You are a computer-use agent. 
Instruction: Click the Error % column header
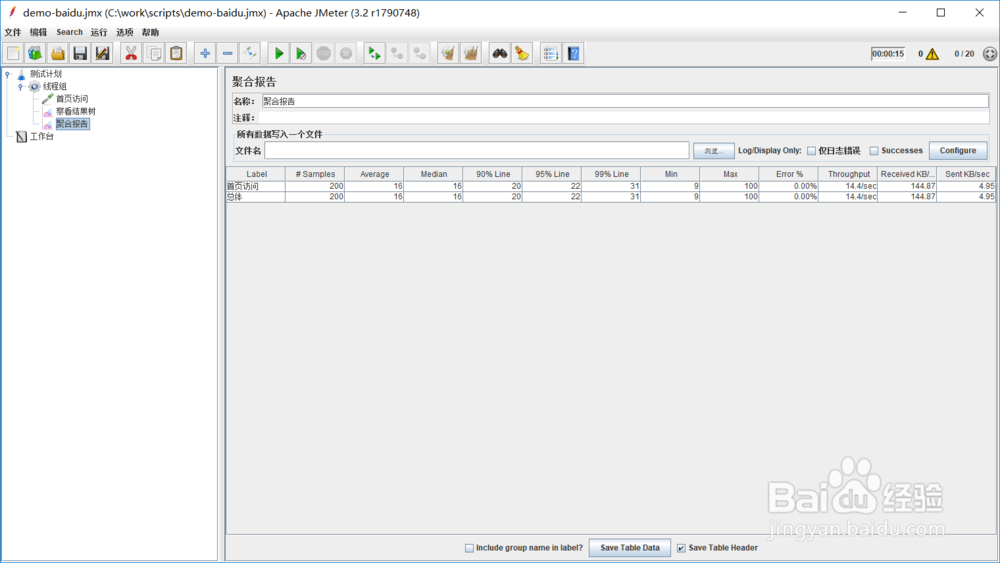pos(790,174)
